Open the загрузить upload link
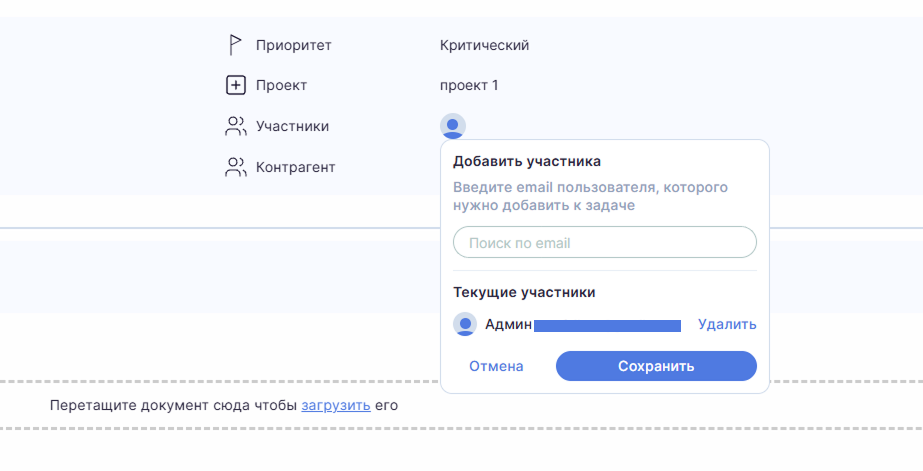 pos(336,406)
